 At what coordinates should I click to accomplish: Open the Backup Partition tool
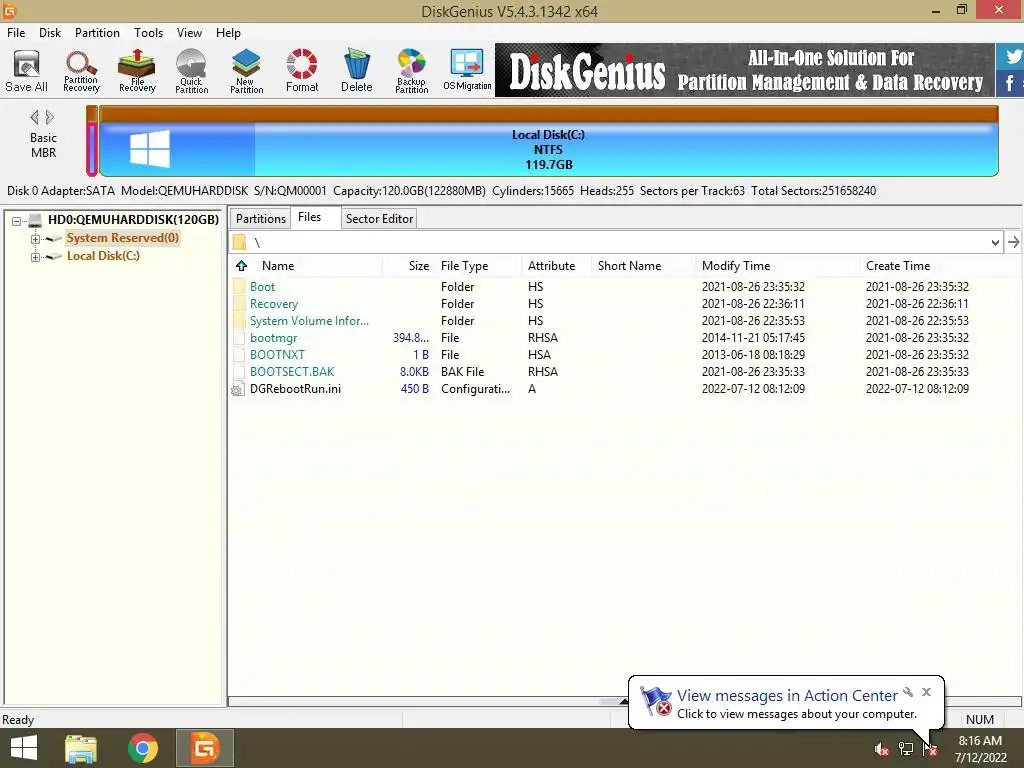pos(411,71)
